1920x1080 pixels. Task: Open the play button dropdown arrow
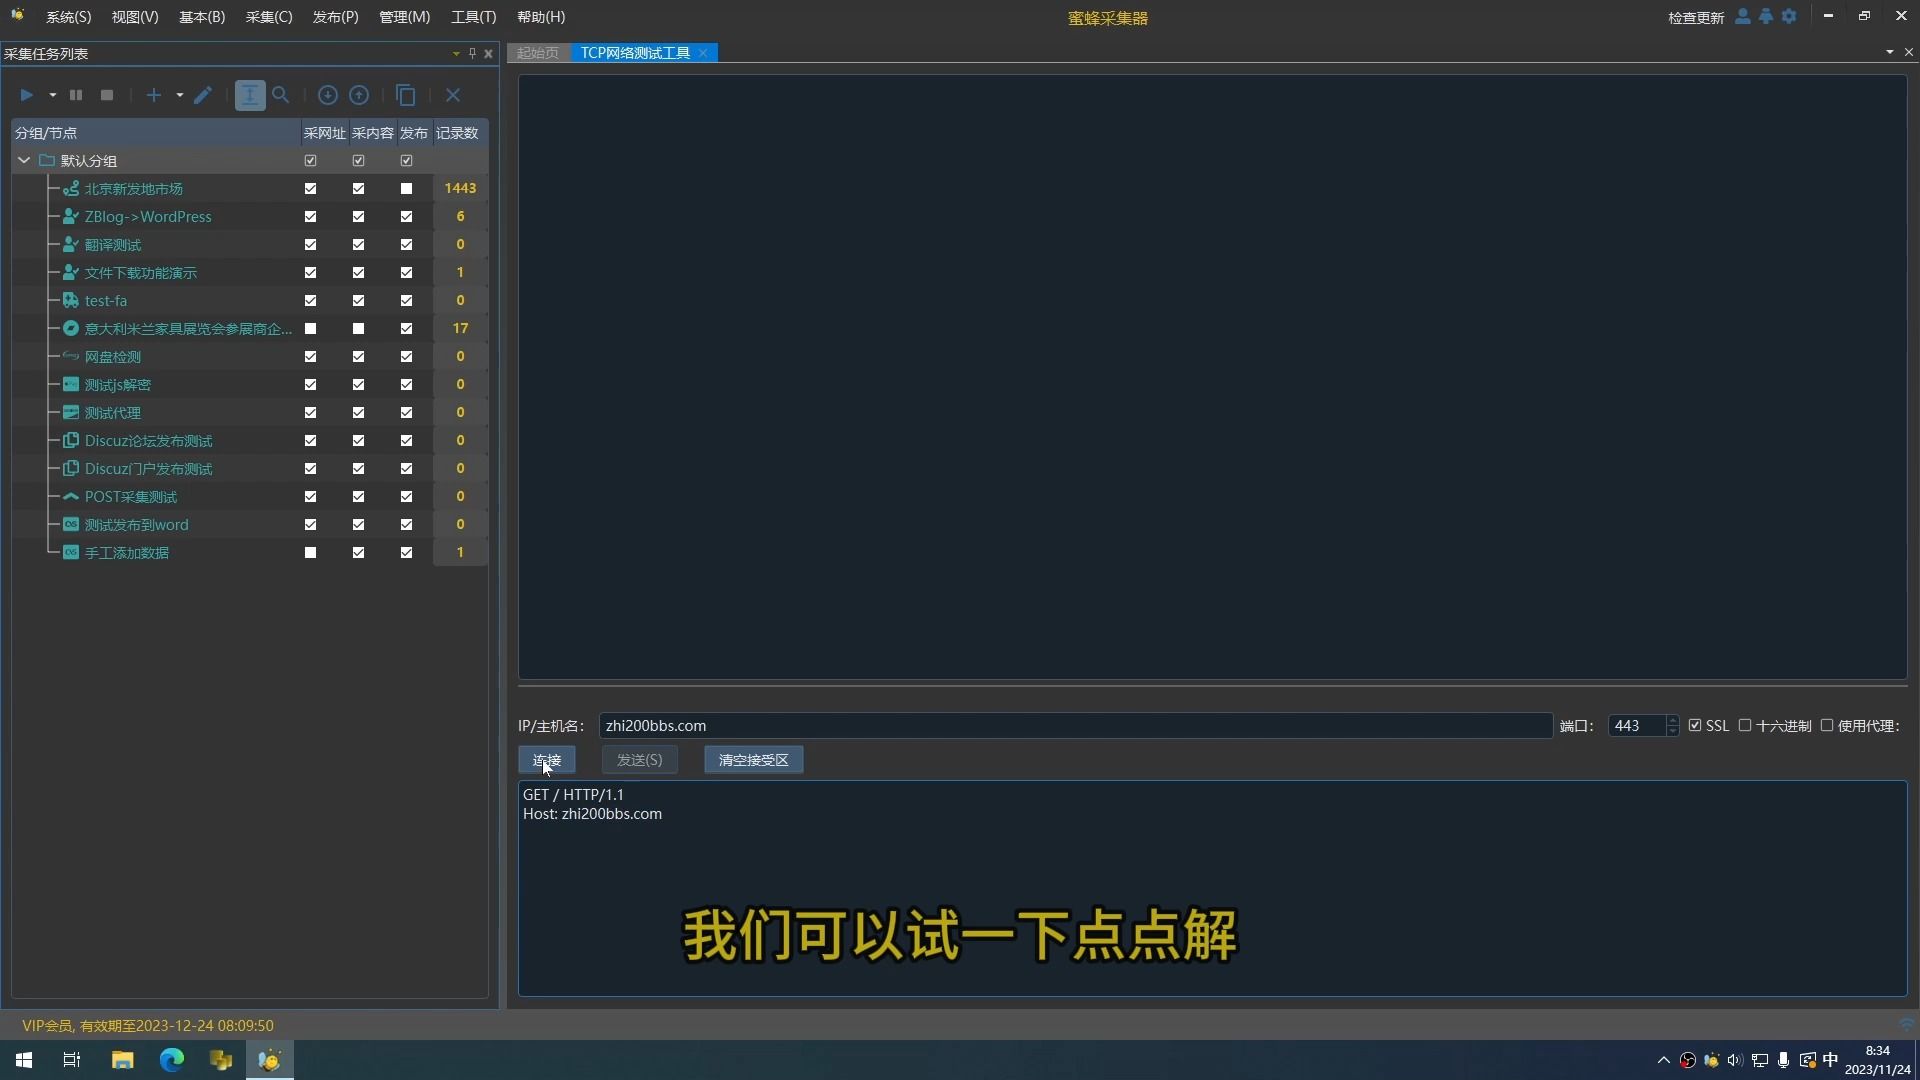point(52,95)
